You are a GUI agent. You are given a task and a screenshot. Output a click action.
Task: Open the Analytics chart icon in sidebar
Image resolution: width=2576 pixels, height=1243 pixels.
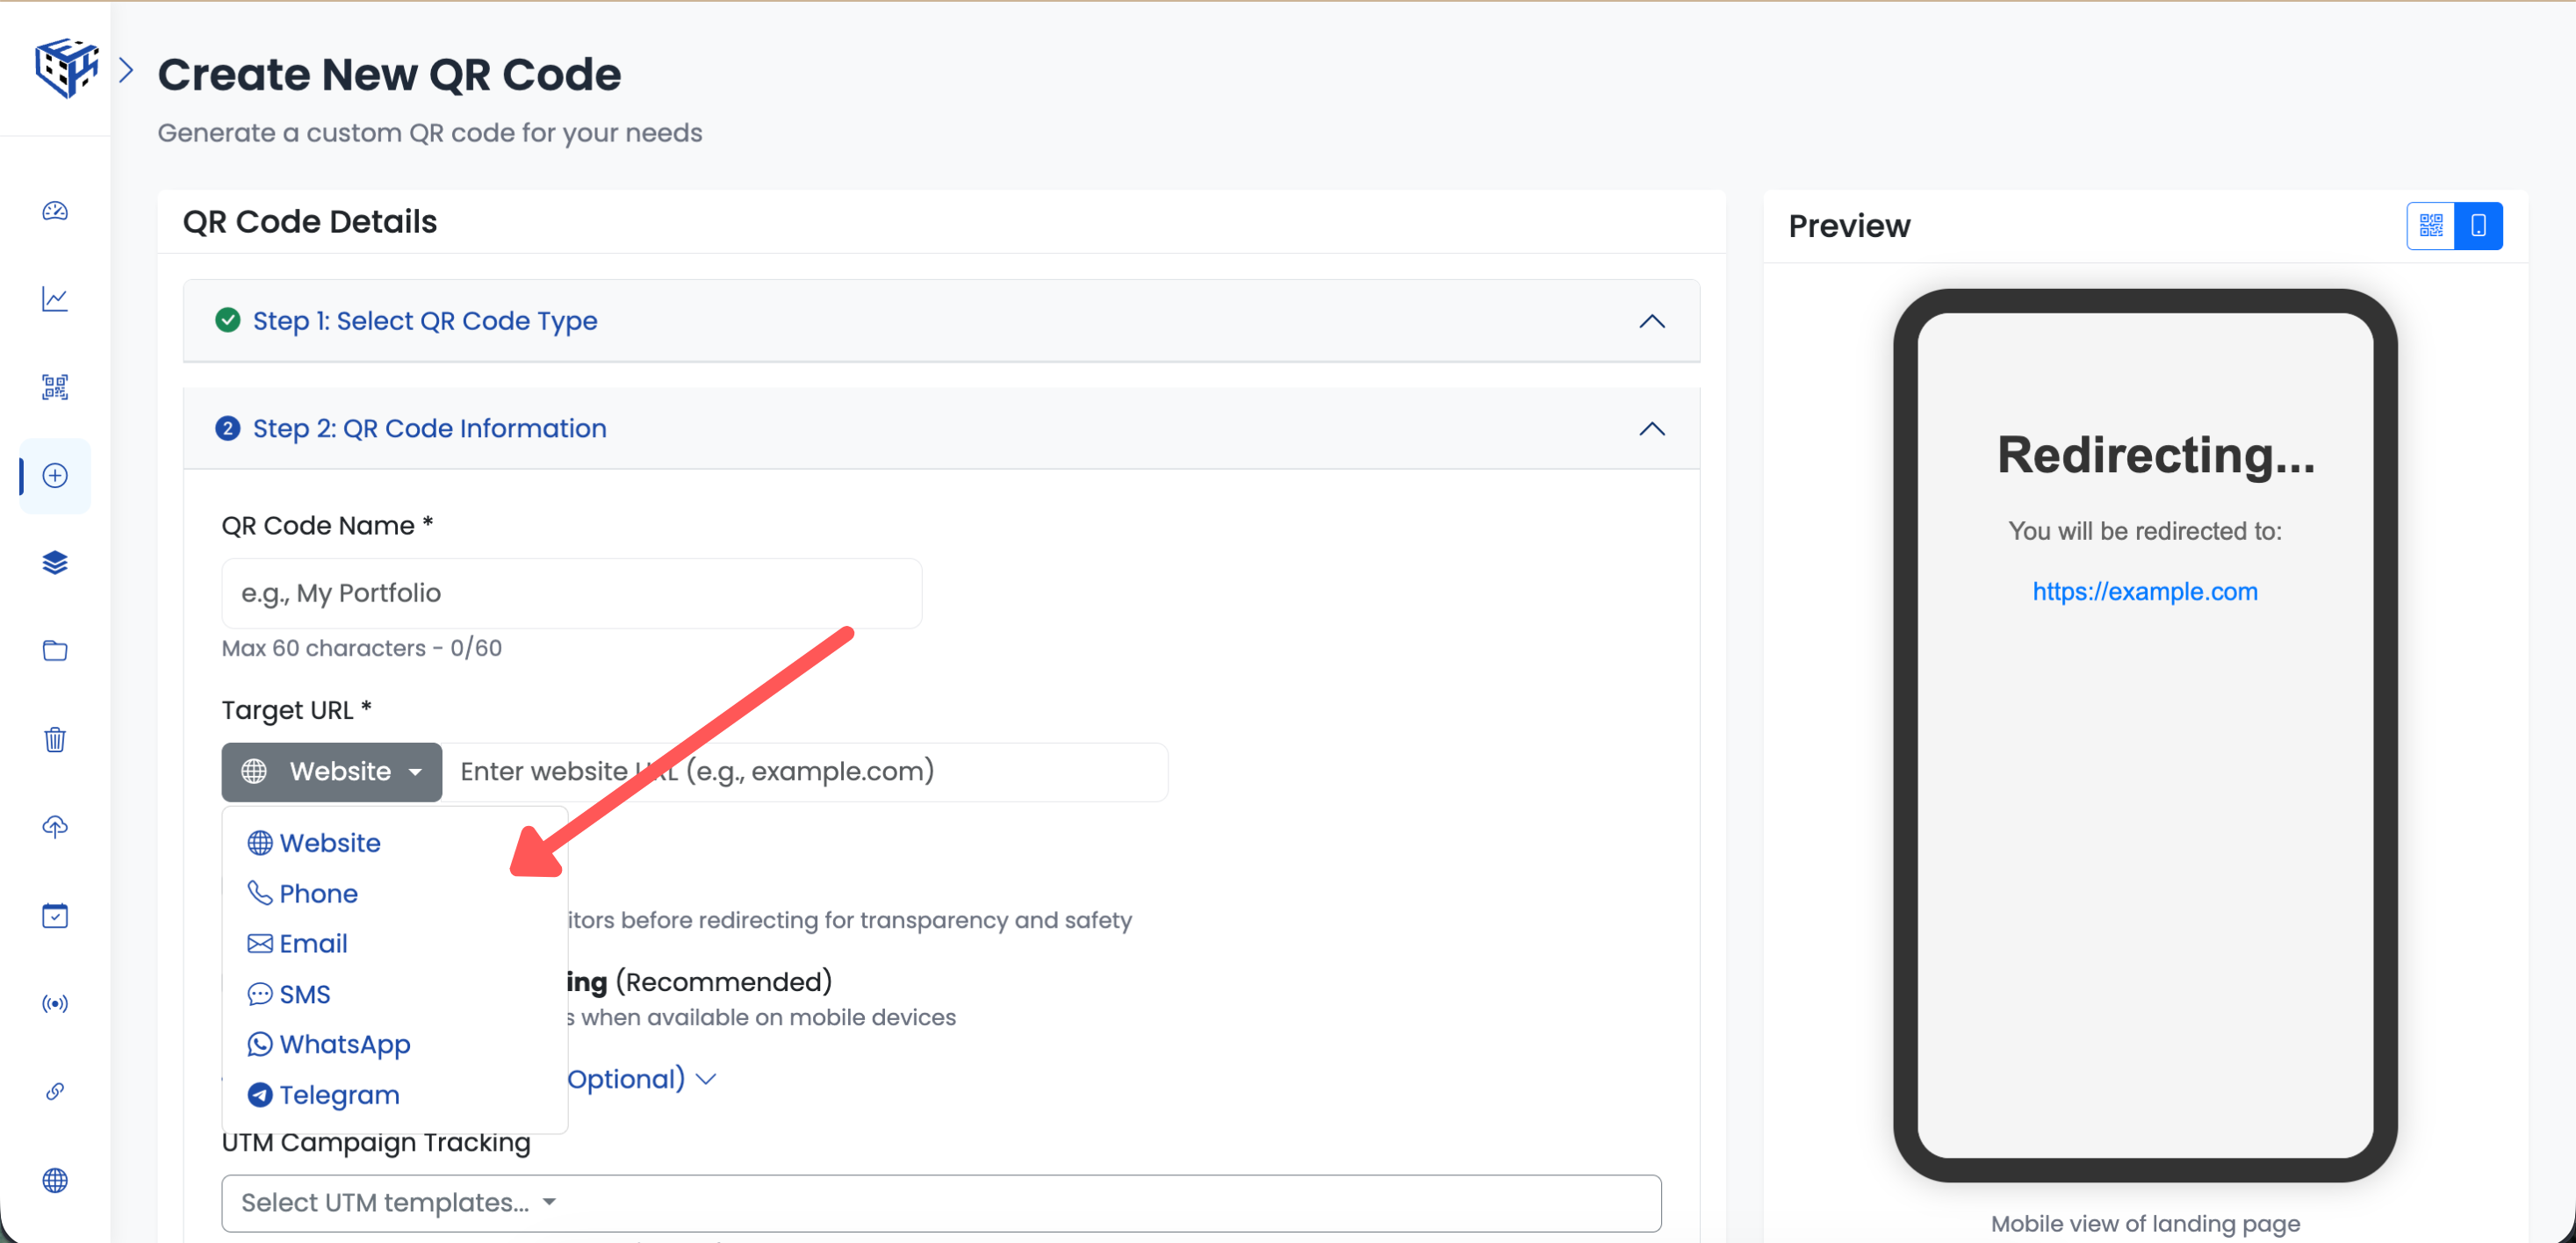54,299
